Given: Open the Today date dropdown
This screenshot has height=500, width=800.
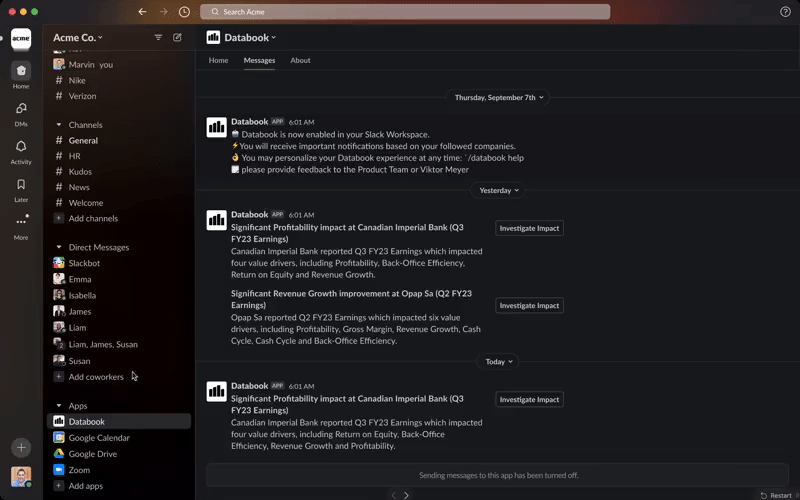Looking at the screenshot, I should [x=498, y=362].
